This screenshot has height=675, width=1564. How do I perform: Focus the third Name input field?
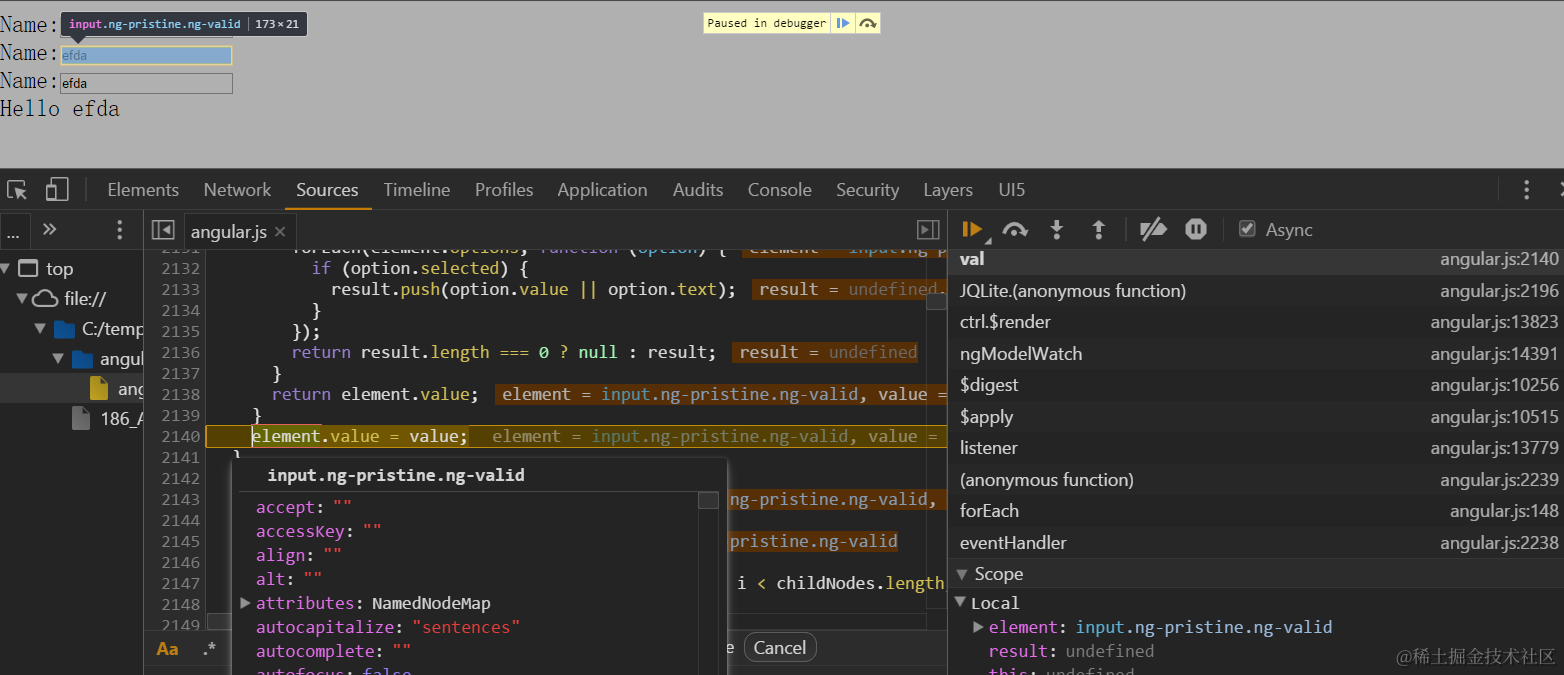[146, 83]
